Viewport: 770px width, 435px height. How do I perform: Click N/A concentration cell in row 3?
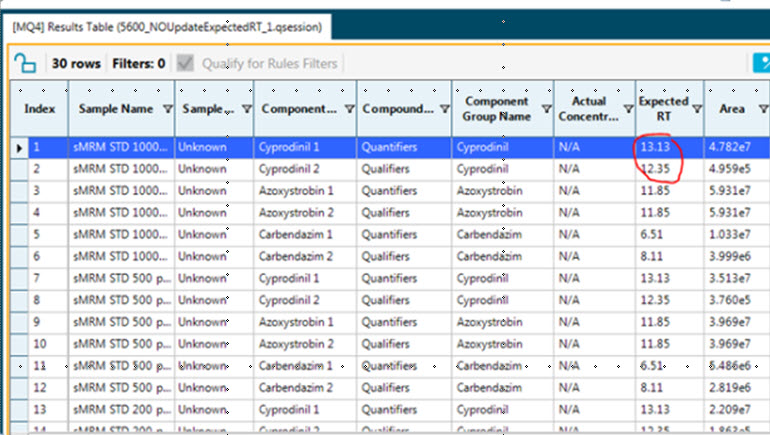pyautogui.click(x=595, y=191)
